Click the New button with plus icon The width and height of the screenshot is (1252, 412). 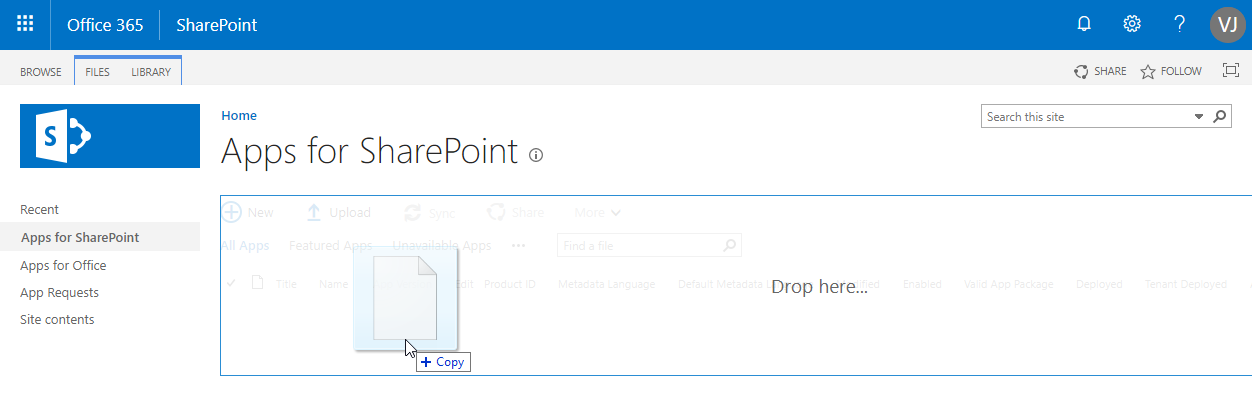click(247, 212)
